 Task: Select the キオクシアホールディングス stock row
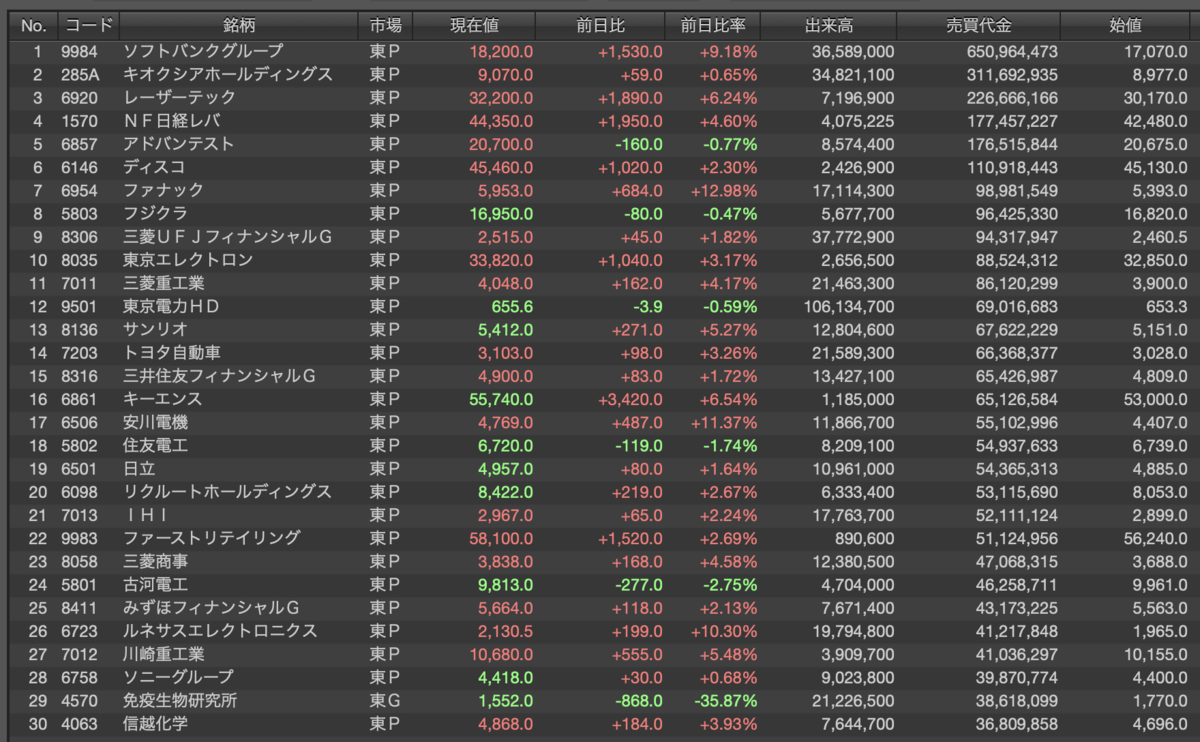pyautogui.click(x=600, y=74)
